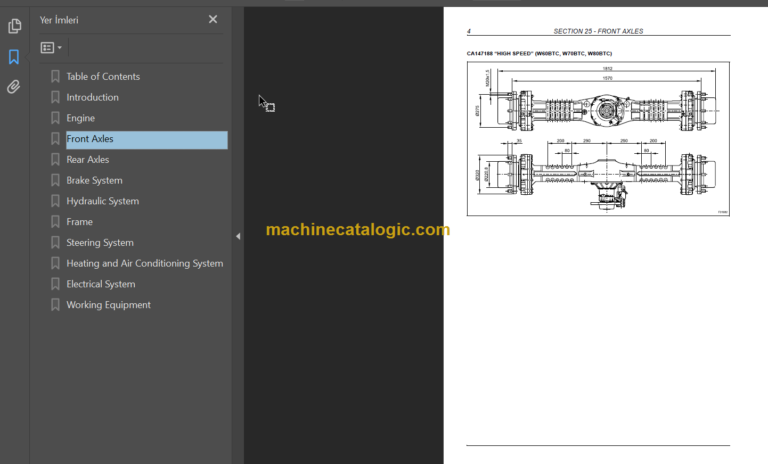Click bookmark icon beside Front Axles
The image size is (768, 464).
coord(55,139)
